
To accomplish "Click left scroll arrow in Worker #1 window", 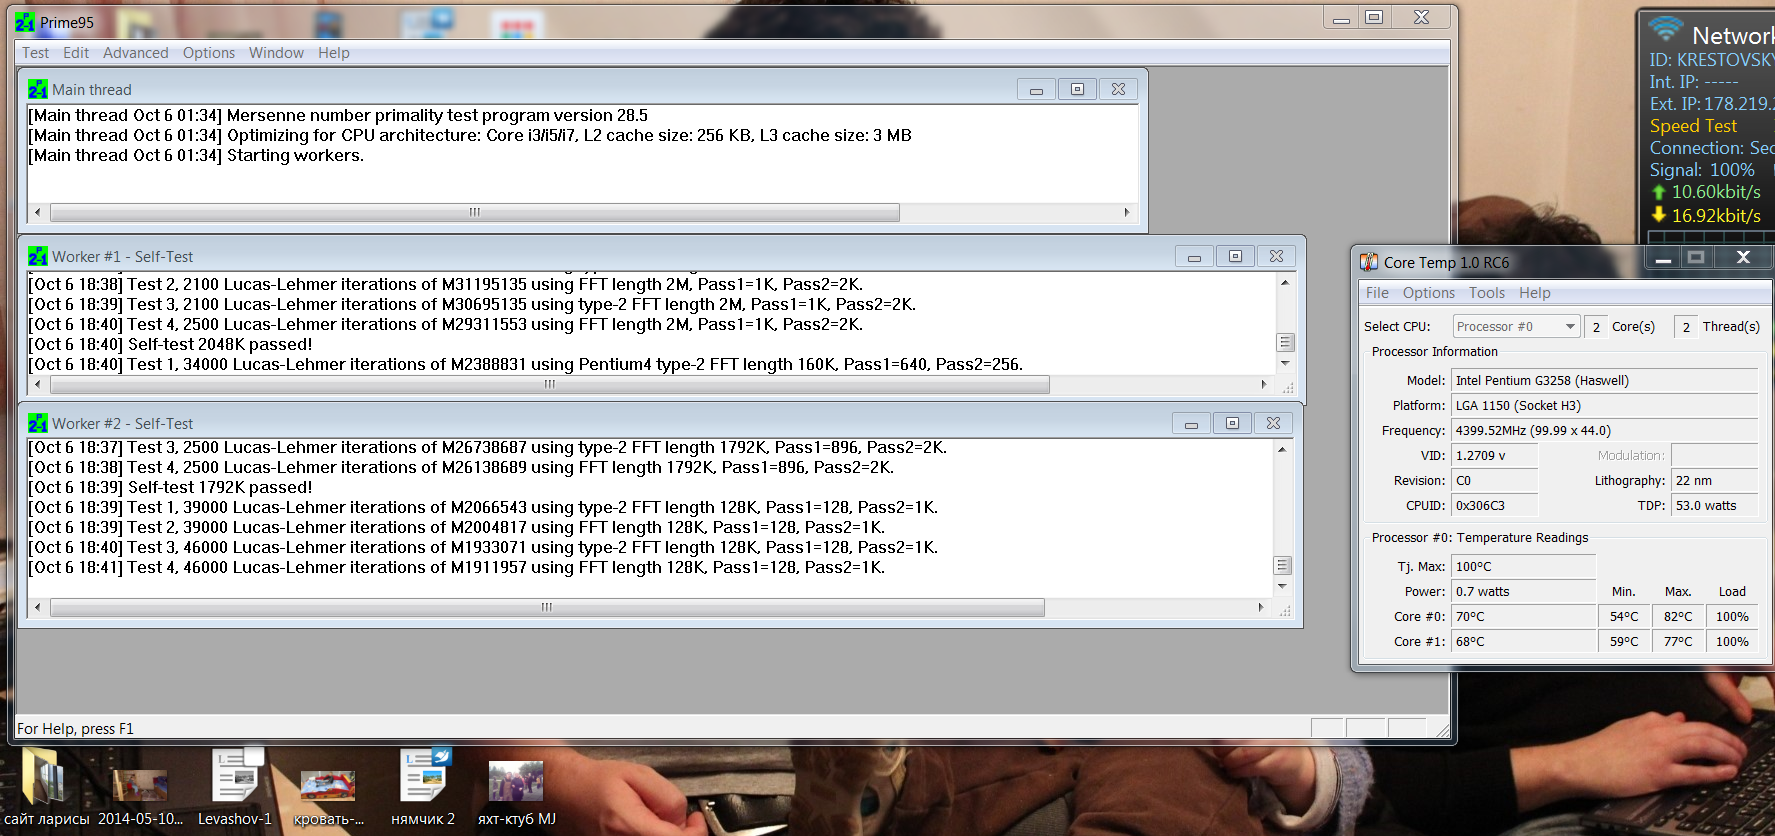I will pyautogui.click(x=38, y=384).
